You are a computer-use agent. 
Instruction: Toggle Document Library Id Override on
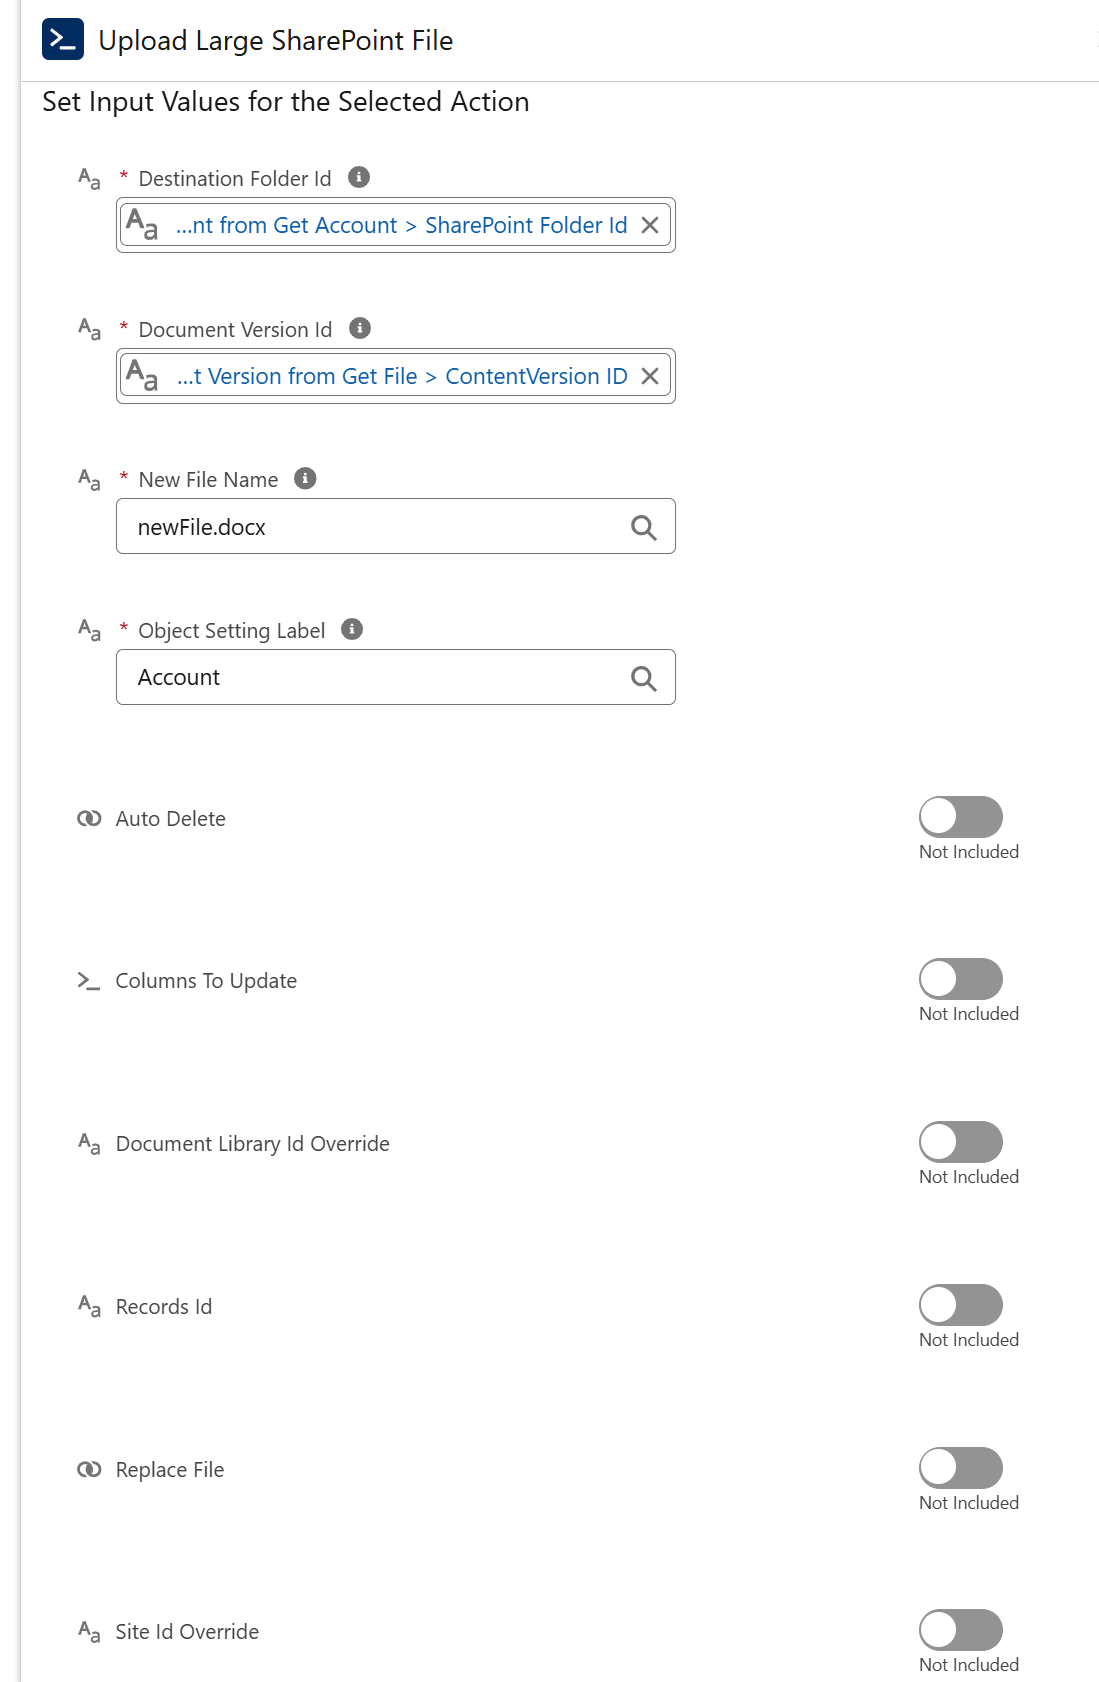[961, 1142]
